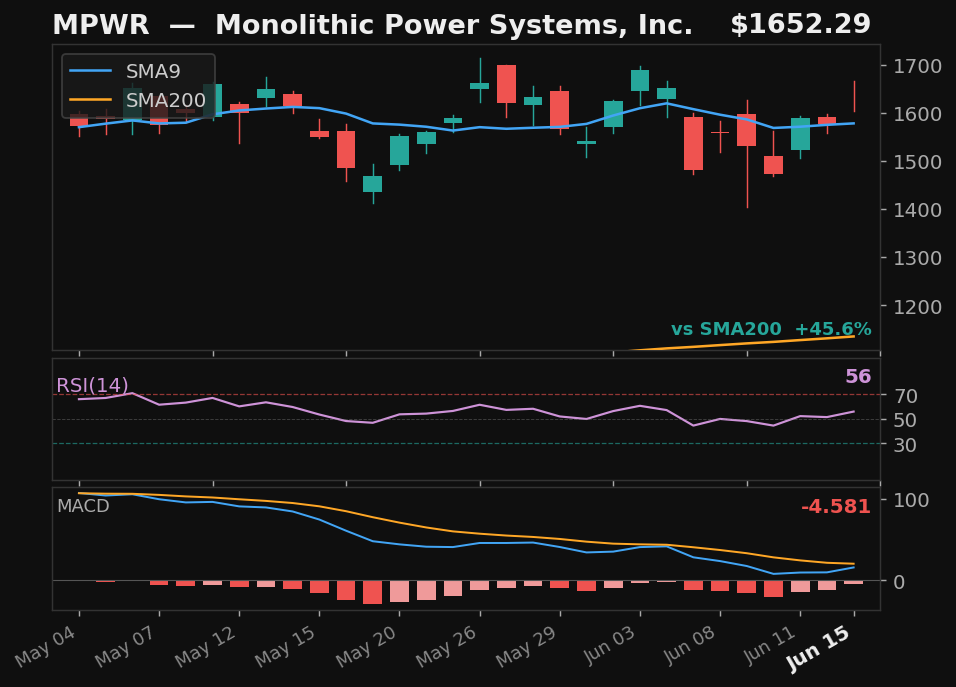Click the May 29 date label
The height and width of the screenshot is (687, 956).
click(x=527, y=646)
